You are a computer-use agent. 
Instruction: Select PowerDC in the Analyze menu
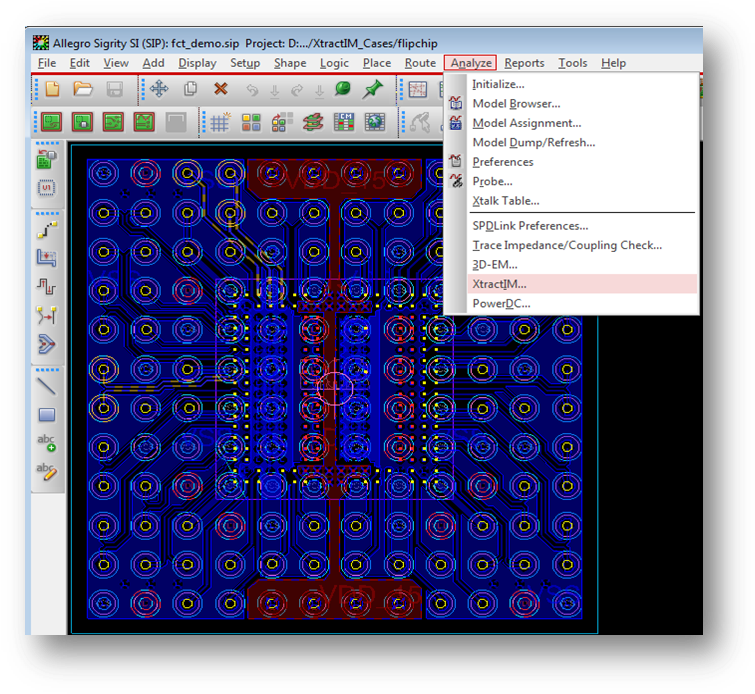[501, 303]
